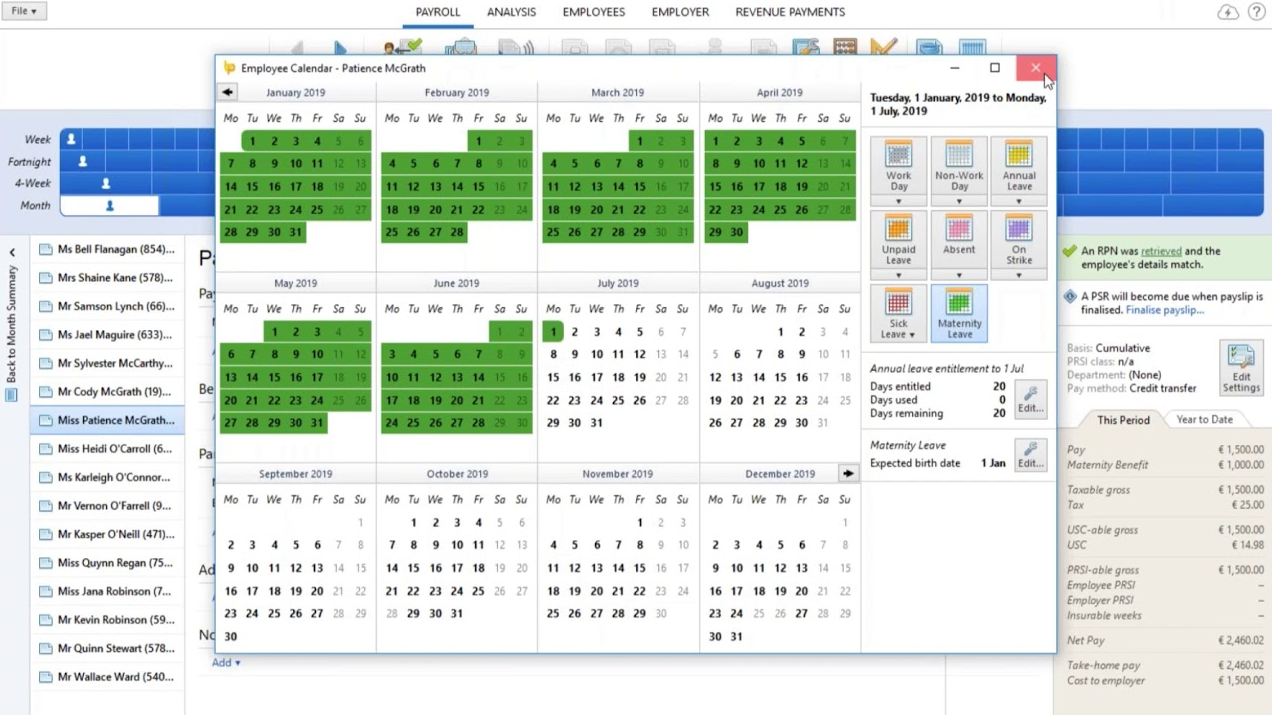
Task: Click the Finalise payslip link
Action: [1164, 311]
